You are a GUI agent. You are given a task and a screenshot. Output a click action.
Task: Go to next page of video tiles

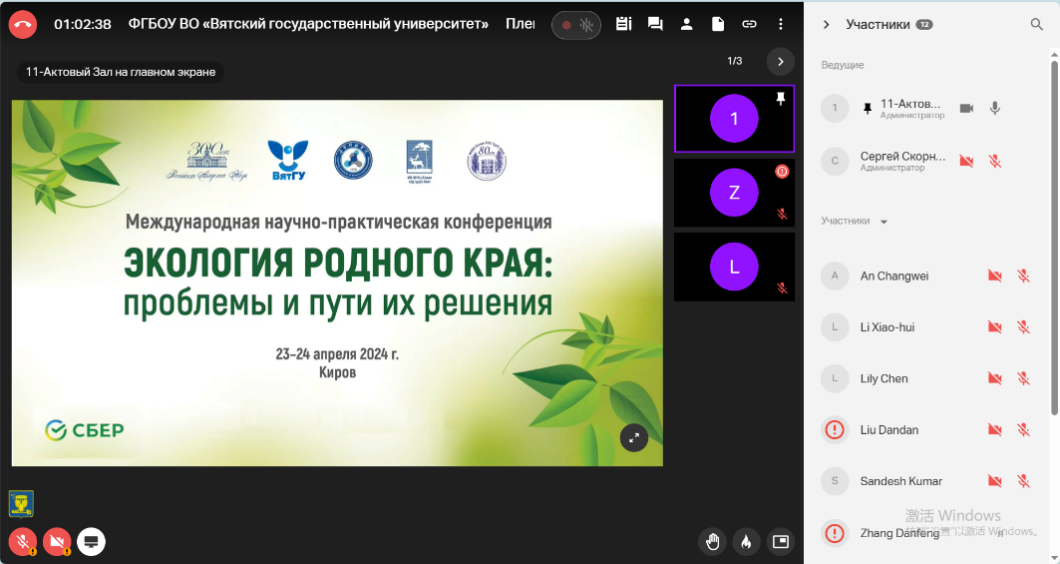(780, 62)
